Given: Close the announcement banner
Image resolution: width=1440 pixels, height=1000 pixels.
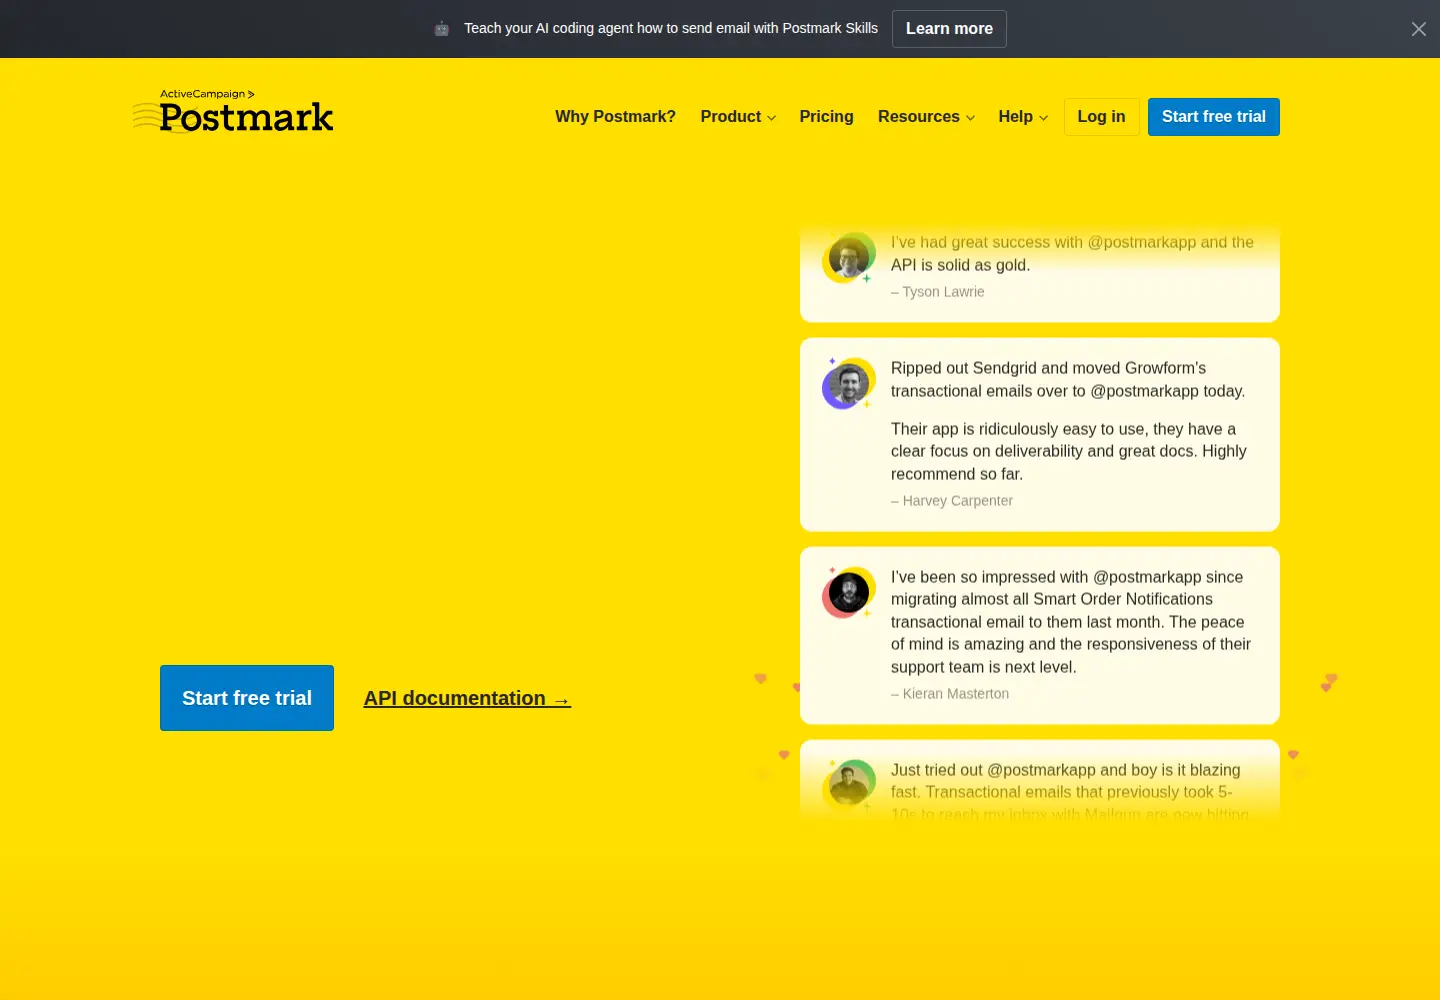Looking at the screenshot, I should pos(1418,29).
